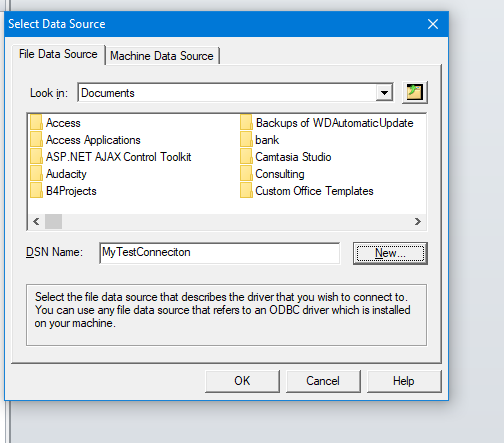This screenshot has width=504, height=443.
Task: Click the Cancel button
Action: (x=323, y=381)
